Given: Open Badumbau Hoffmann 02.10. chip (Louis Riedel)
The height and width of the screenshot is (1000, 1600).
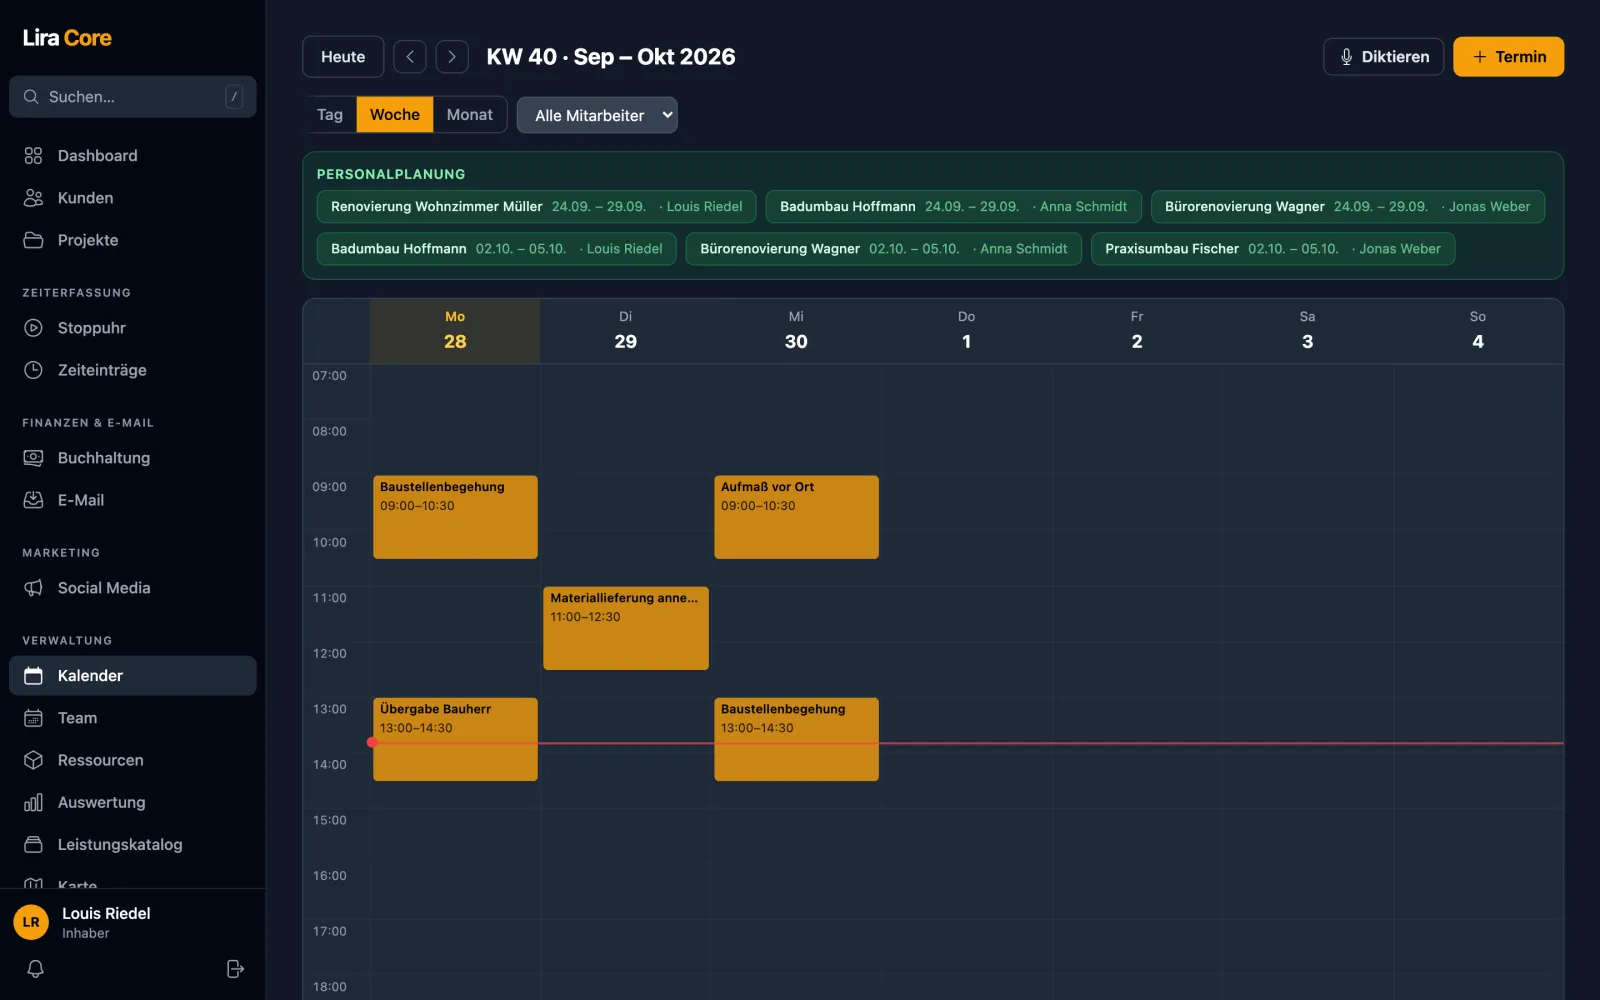Looking at the screenshot, I should click(497, 249).
